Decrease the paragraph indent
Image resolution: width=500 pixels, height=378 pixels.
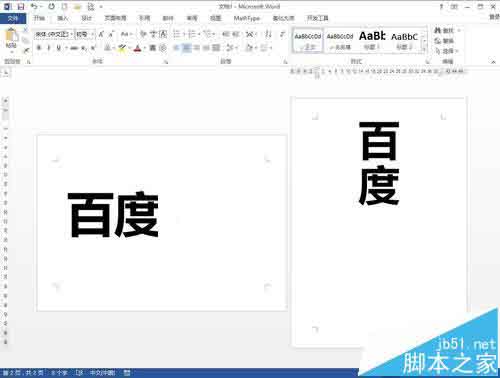[226, 34]
